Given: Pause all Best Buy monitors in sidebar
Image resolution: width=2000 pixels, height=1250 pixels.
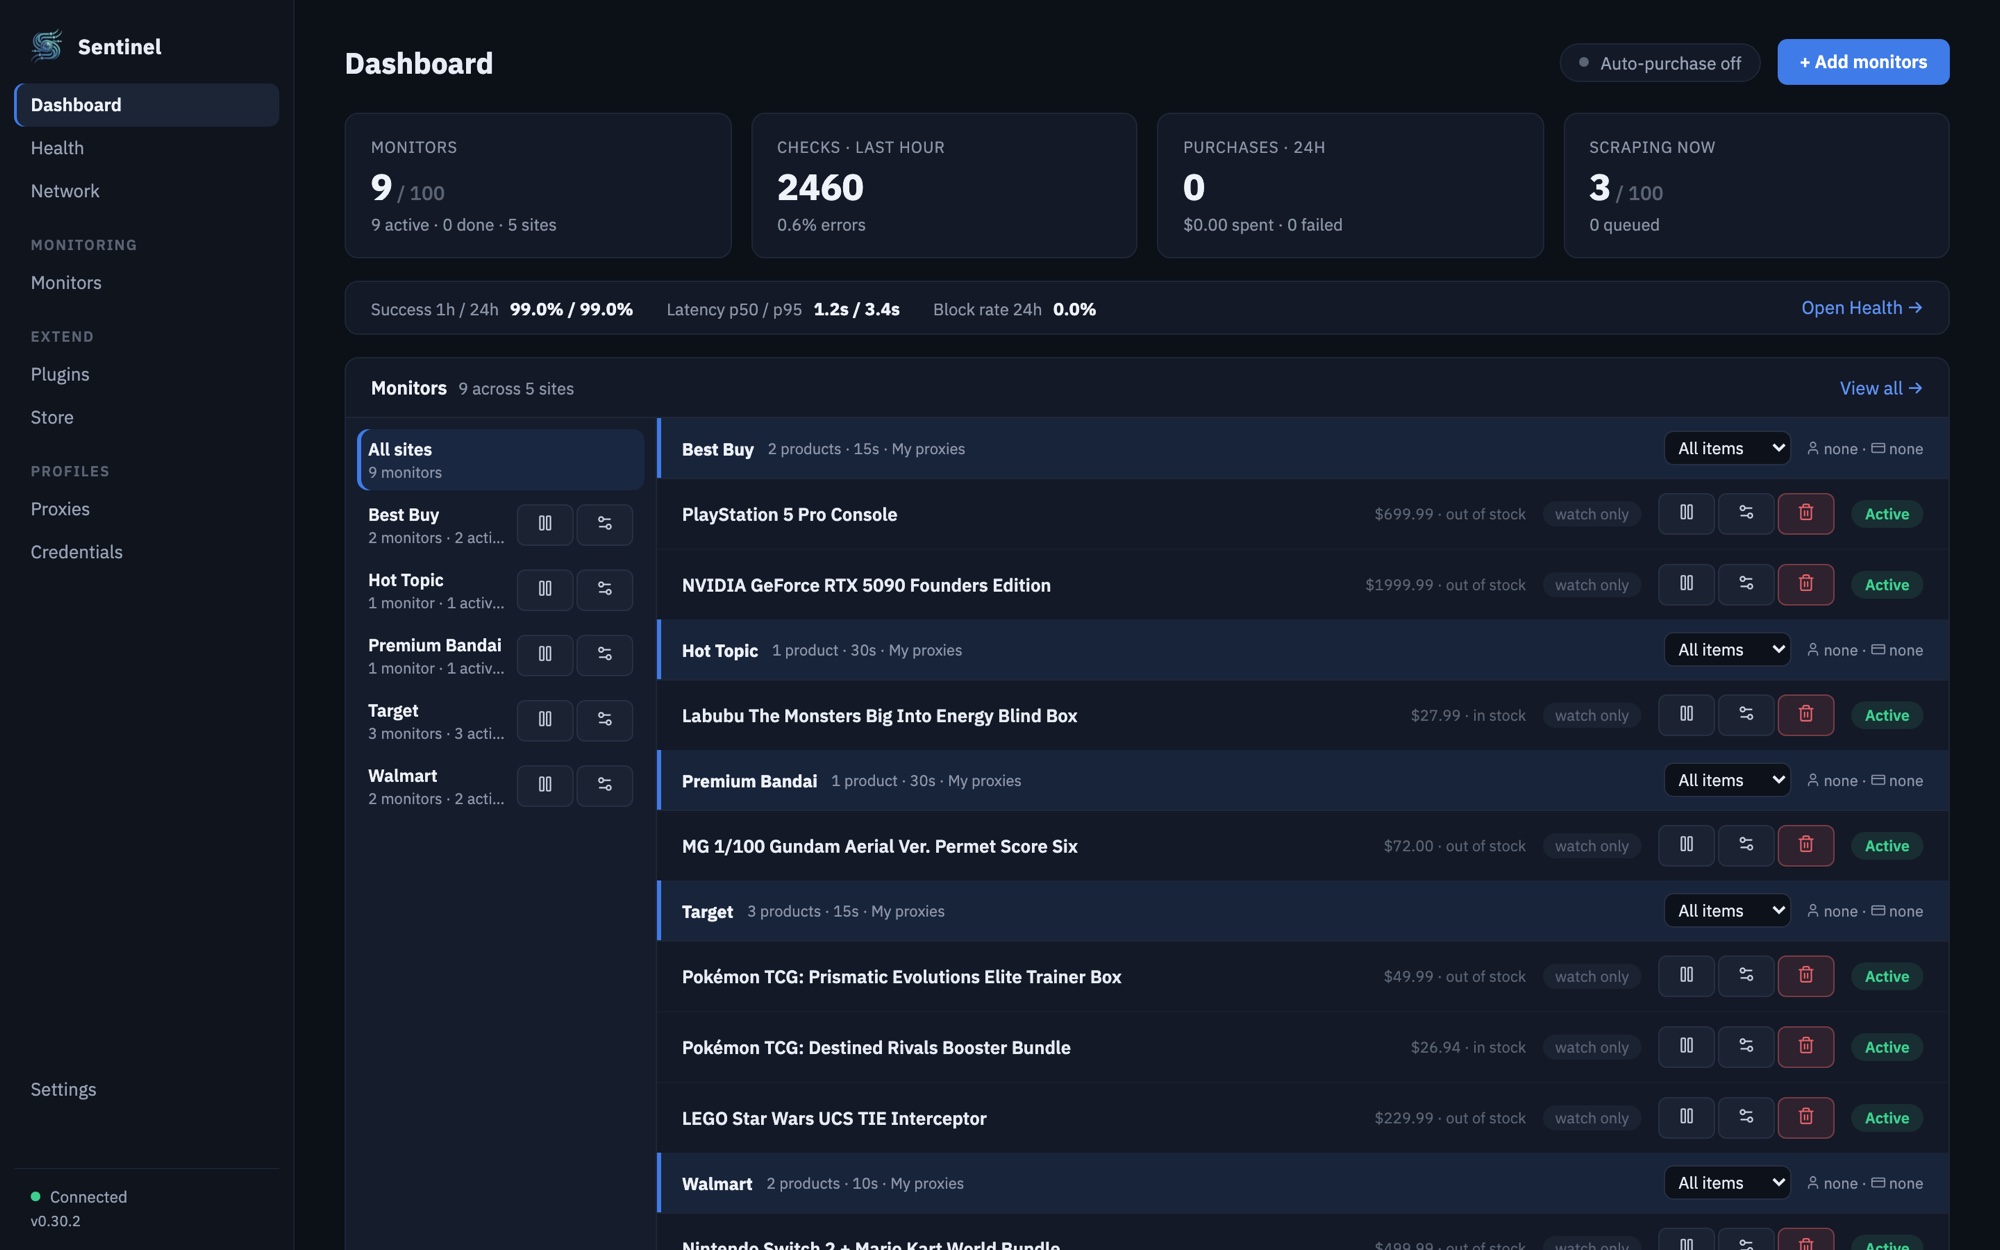Looking at the screenshot, I should [x=545, y=524].
